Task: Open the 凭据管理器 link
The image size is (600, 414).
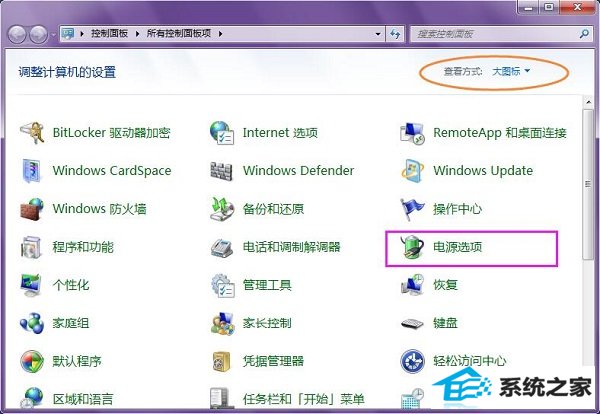Action: (273, 361)
